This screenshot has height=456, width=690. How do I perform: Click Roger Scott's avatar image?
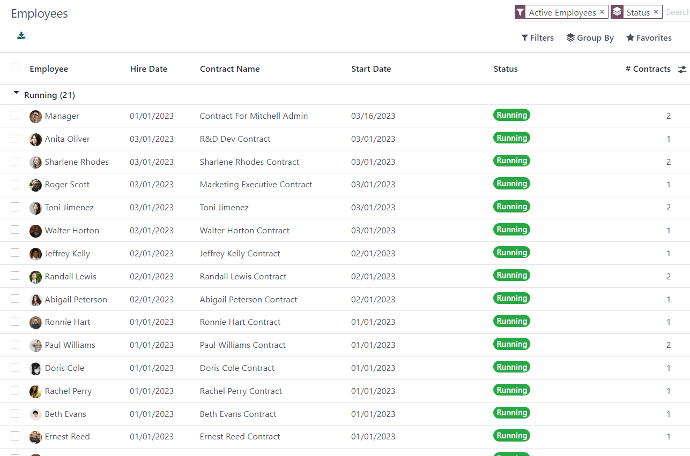click(x=36, y=185)
